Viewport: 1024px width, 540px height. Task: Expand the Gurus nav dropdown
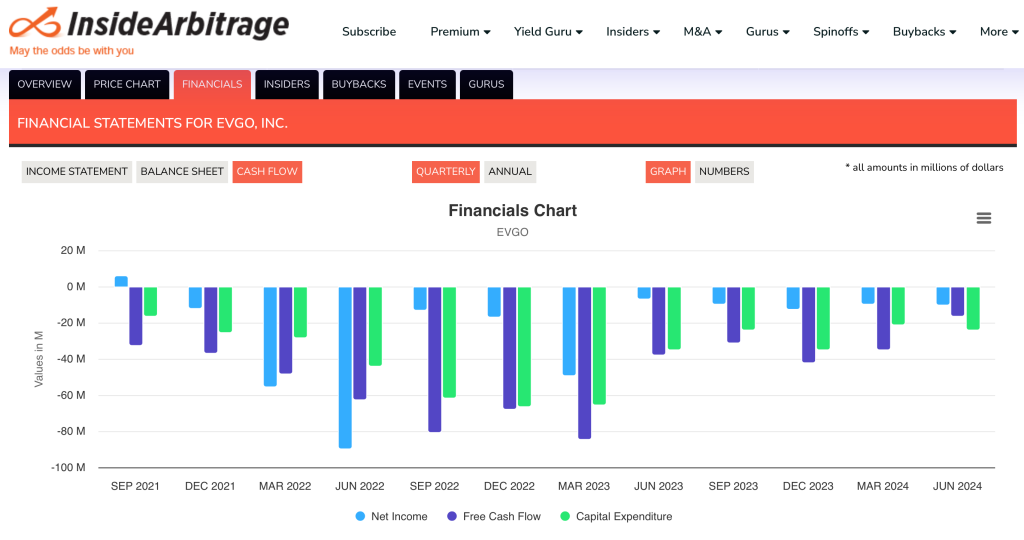[767, 31]
